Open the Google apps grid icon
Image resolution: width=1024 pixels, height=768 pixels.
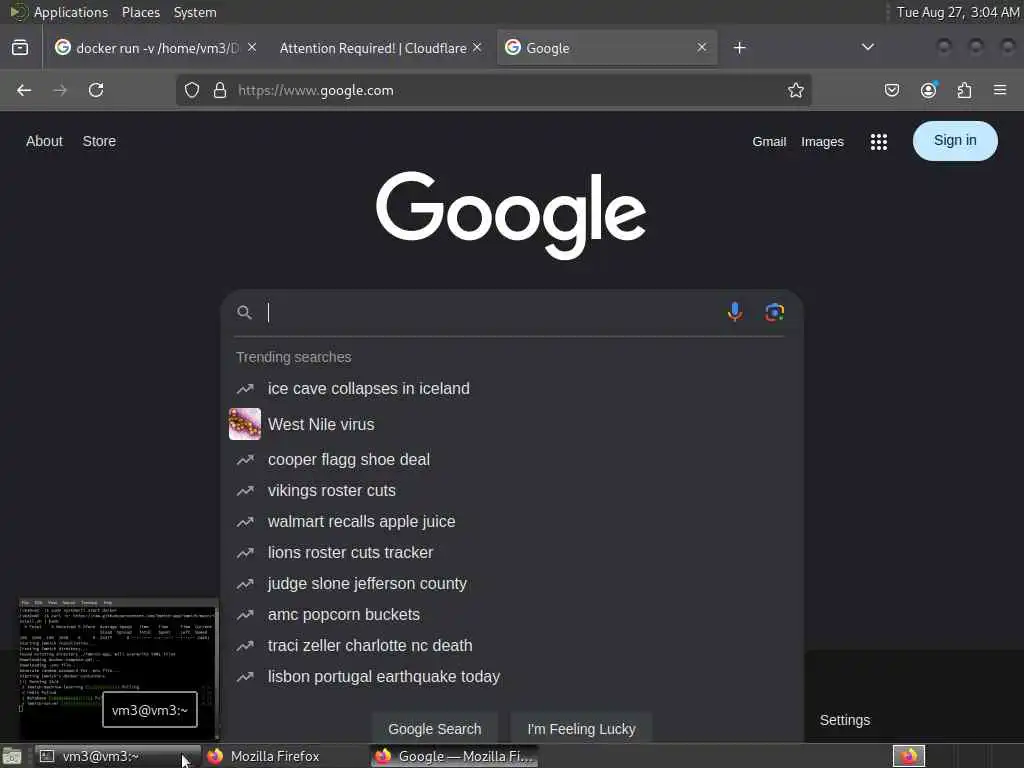pyautogui.click(x=879, y=142)
